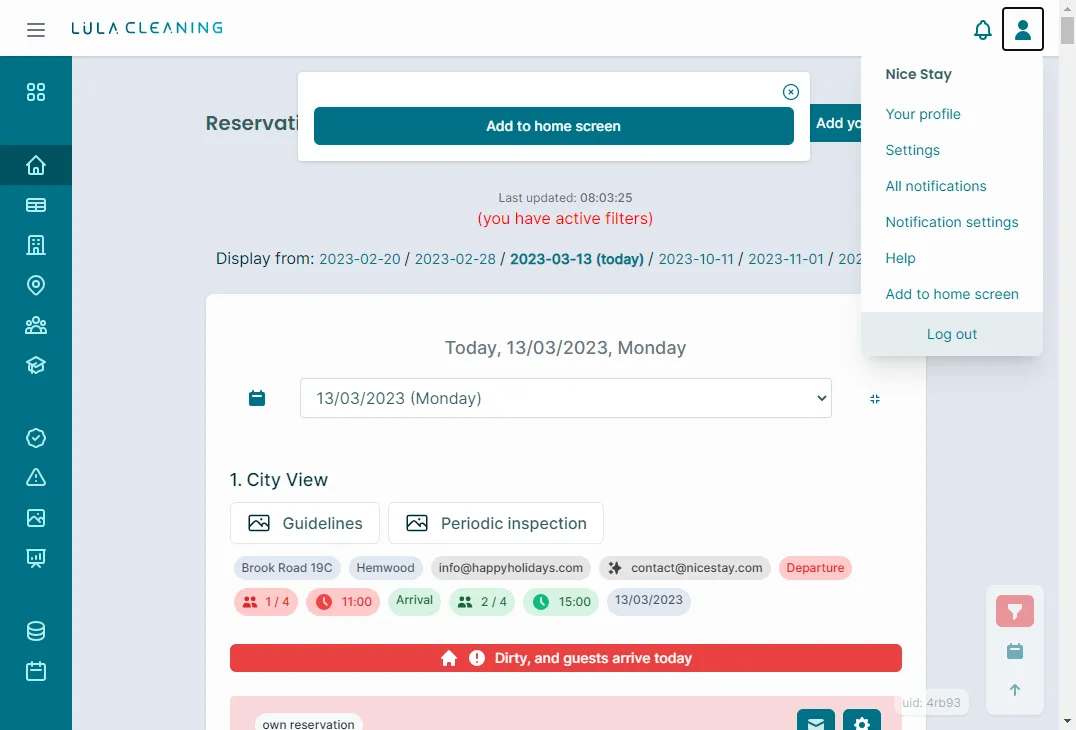The height and width of the screenshot is (730, 1076).
Task: Click the contact@nicestay.com tag
Action: (x=685, y=567)
